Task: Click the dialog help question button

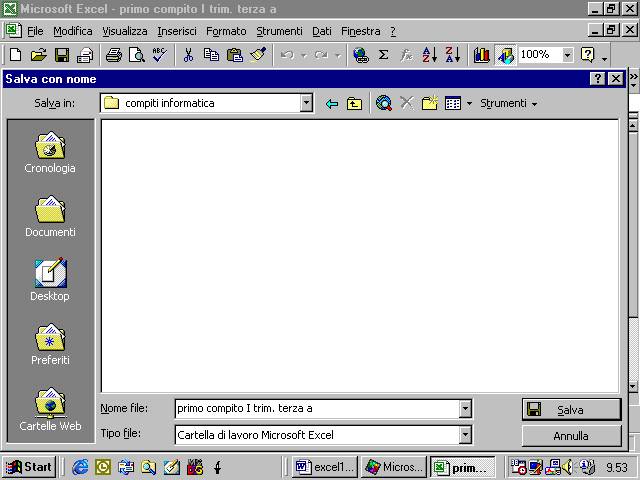Action: click(x=597, y=78)
